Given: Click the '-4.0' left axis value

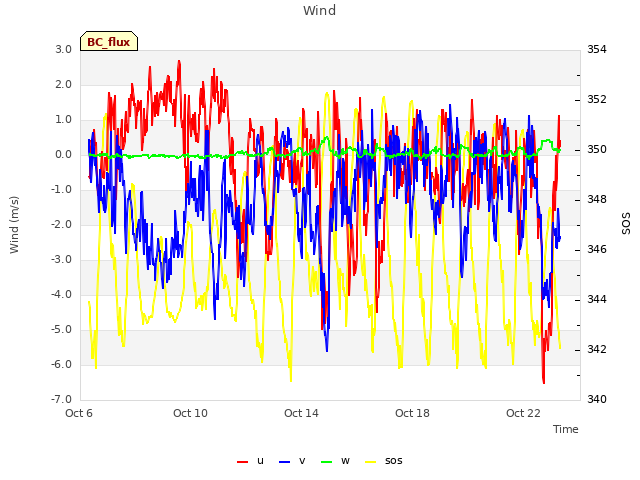Looking at the screenshot, I should point(62,294).
